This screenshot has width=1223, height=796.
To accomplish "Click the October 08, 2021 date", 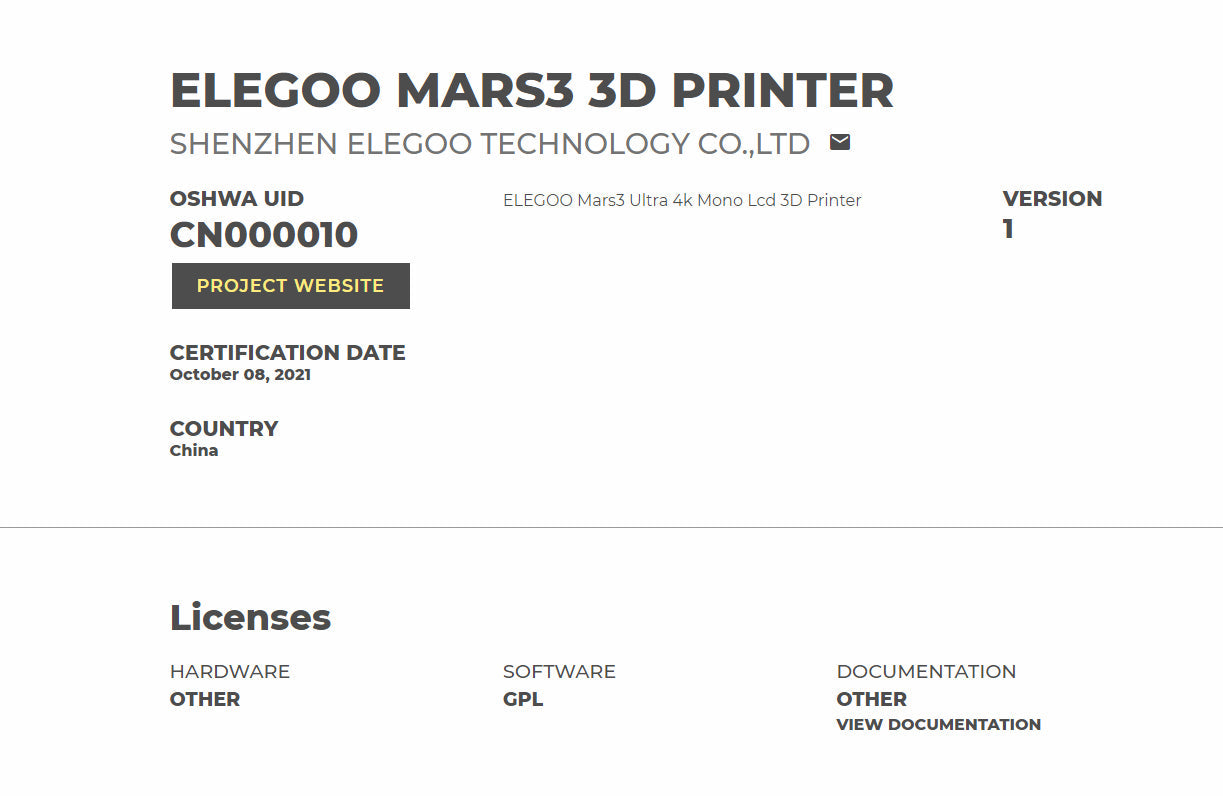I will point(240,375).
